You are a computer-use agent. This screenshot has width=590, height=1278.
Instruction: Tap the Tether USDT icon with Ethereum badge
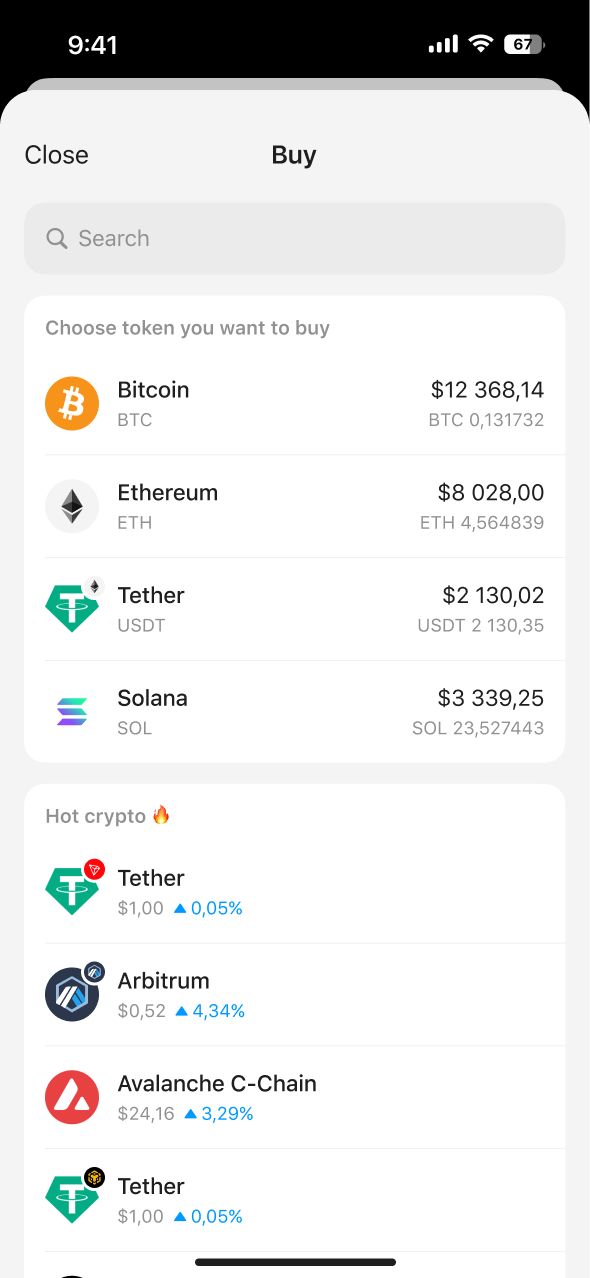(72, 608)
